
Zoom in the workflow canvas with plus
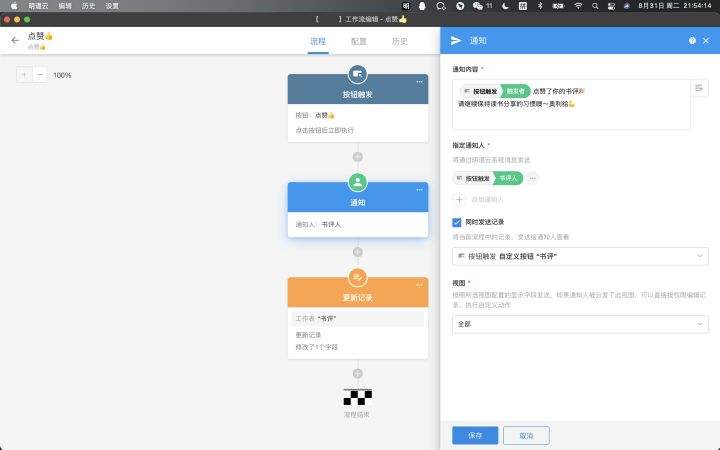tap(24, 74)
